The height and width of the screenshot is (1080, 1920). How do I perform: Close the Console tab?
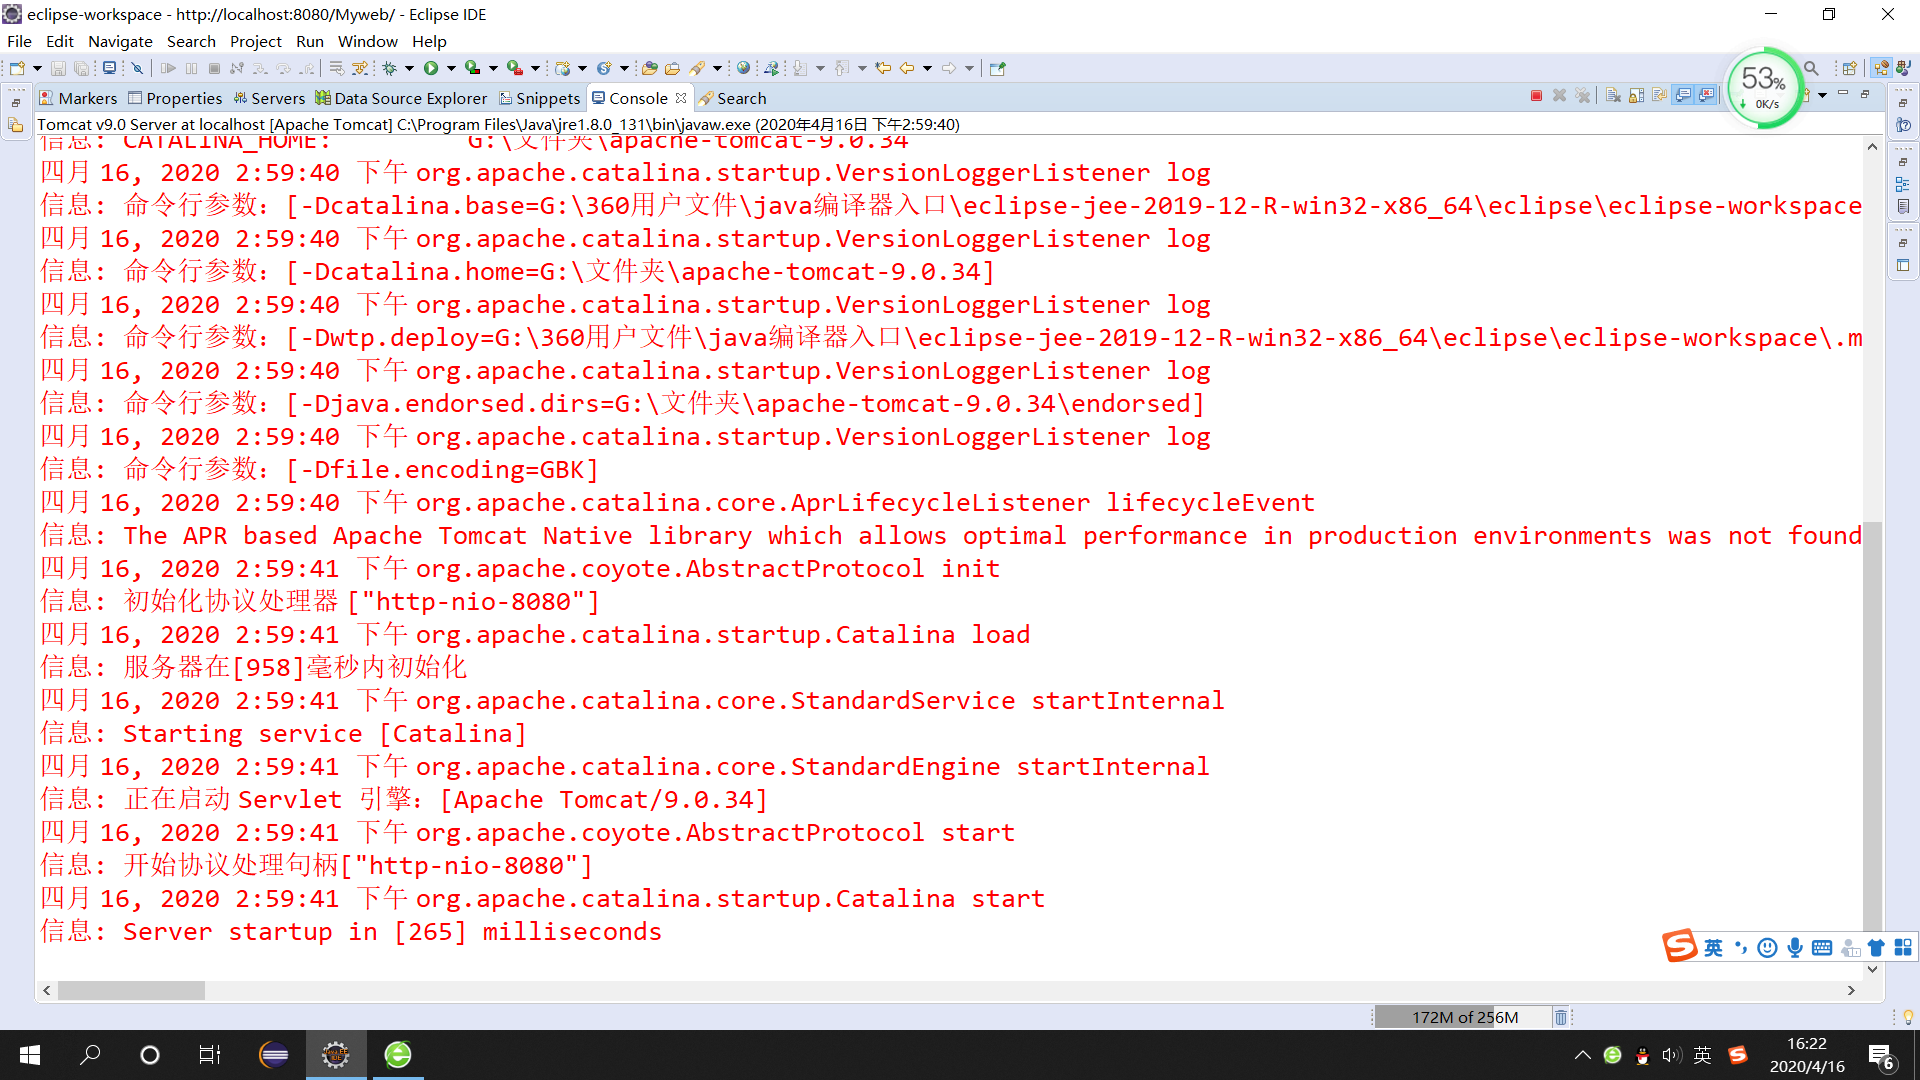pos(681,98)
